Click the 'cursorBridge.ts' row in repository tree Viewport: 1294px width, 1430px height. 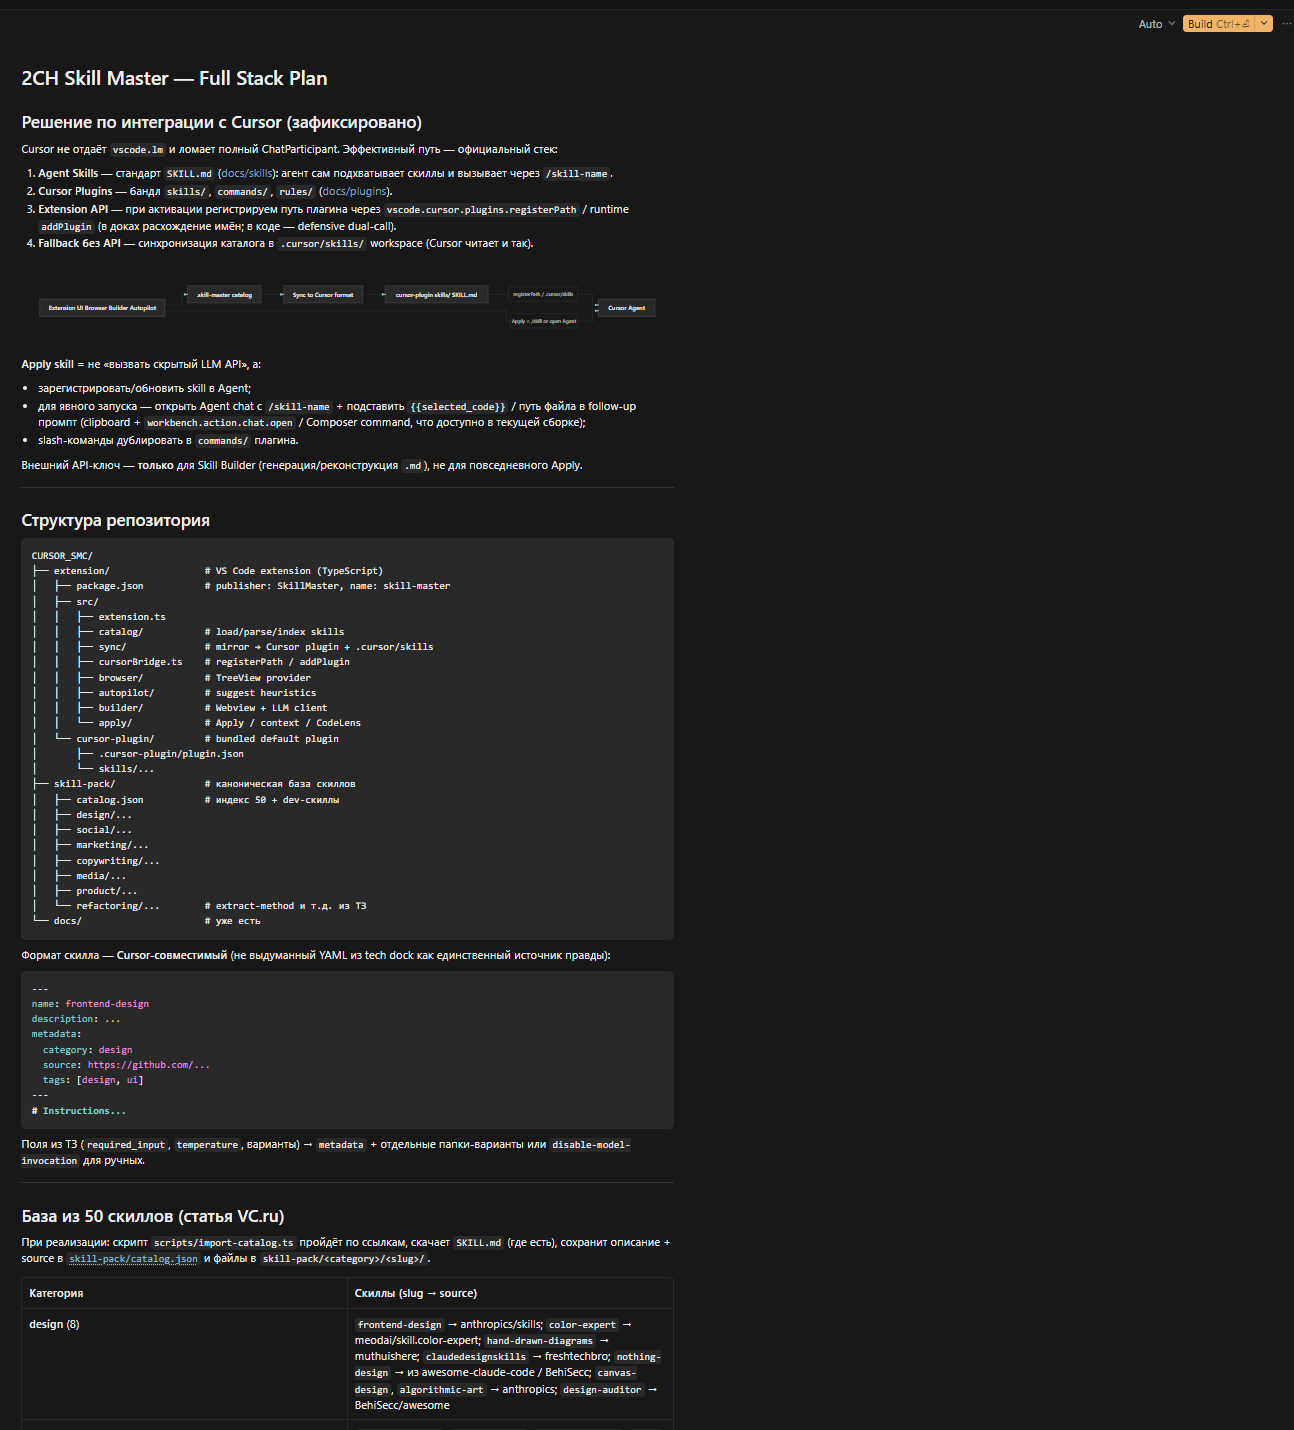[140, 662]
